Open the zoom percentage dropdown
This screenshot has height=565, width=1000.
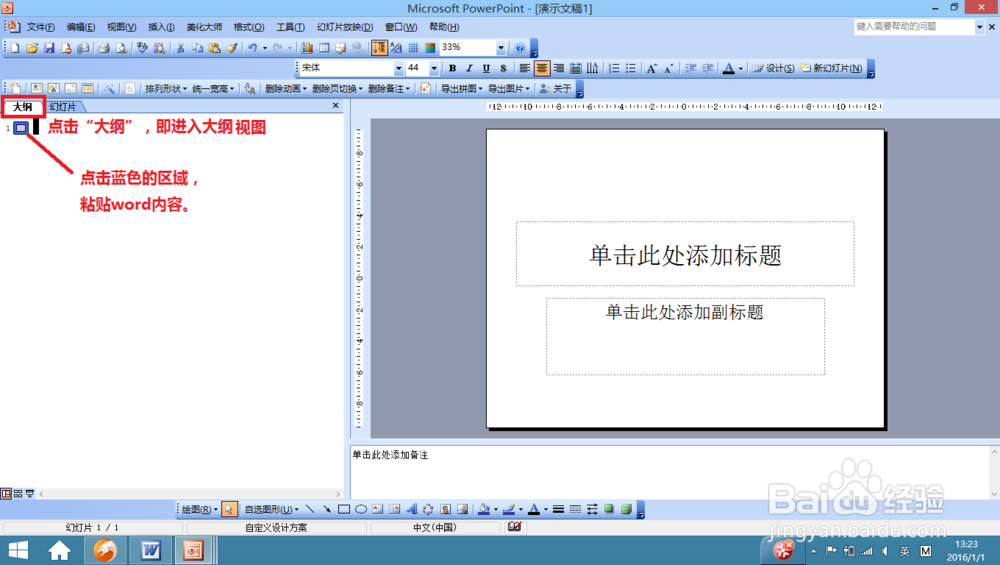(x=501, y=48)
